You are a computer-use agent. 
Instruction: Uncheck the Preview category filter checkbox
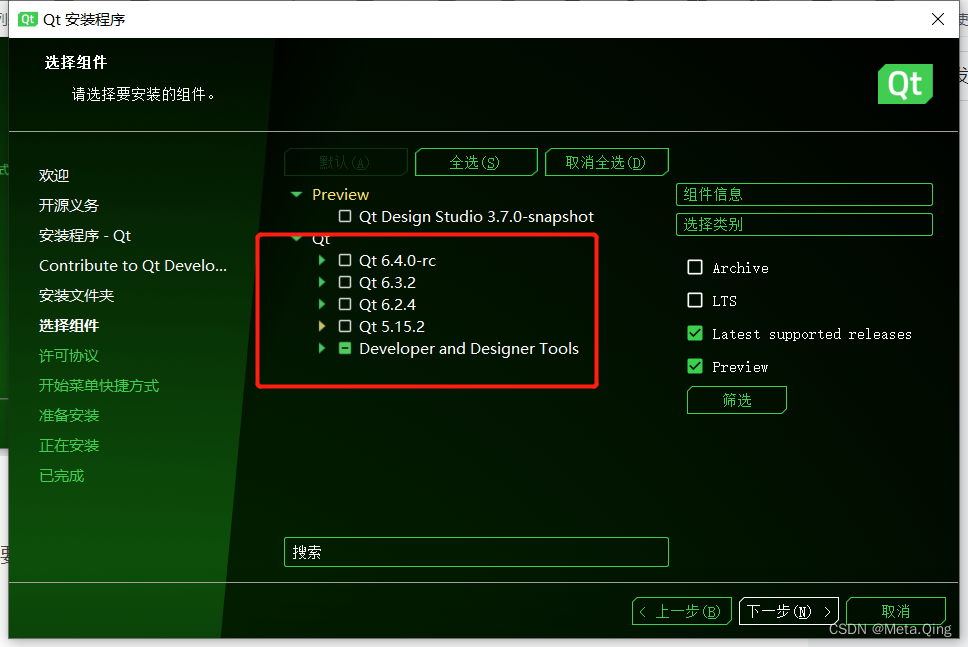click(x=695, y=366)
